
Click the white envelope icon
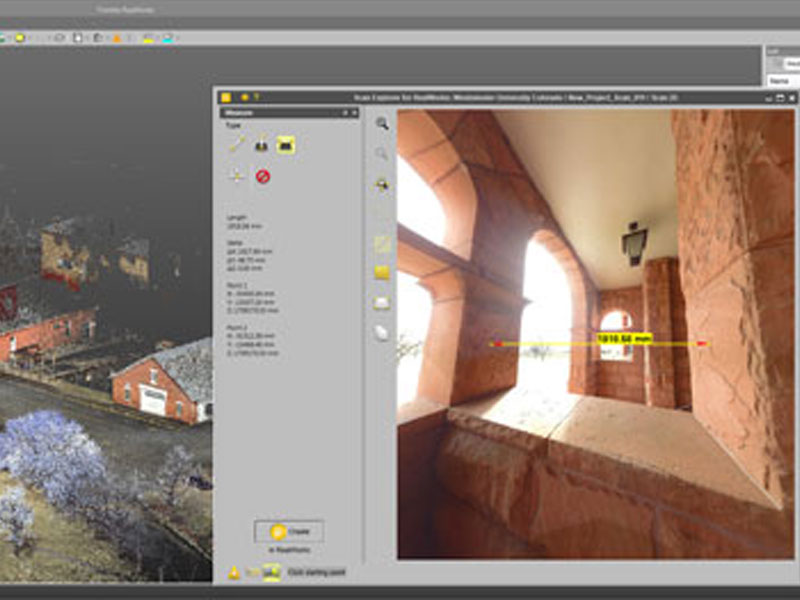coord(382,303)
